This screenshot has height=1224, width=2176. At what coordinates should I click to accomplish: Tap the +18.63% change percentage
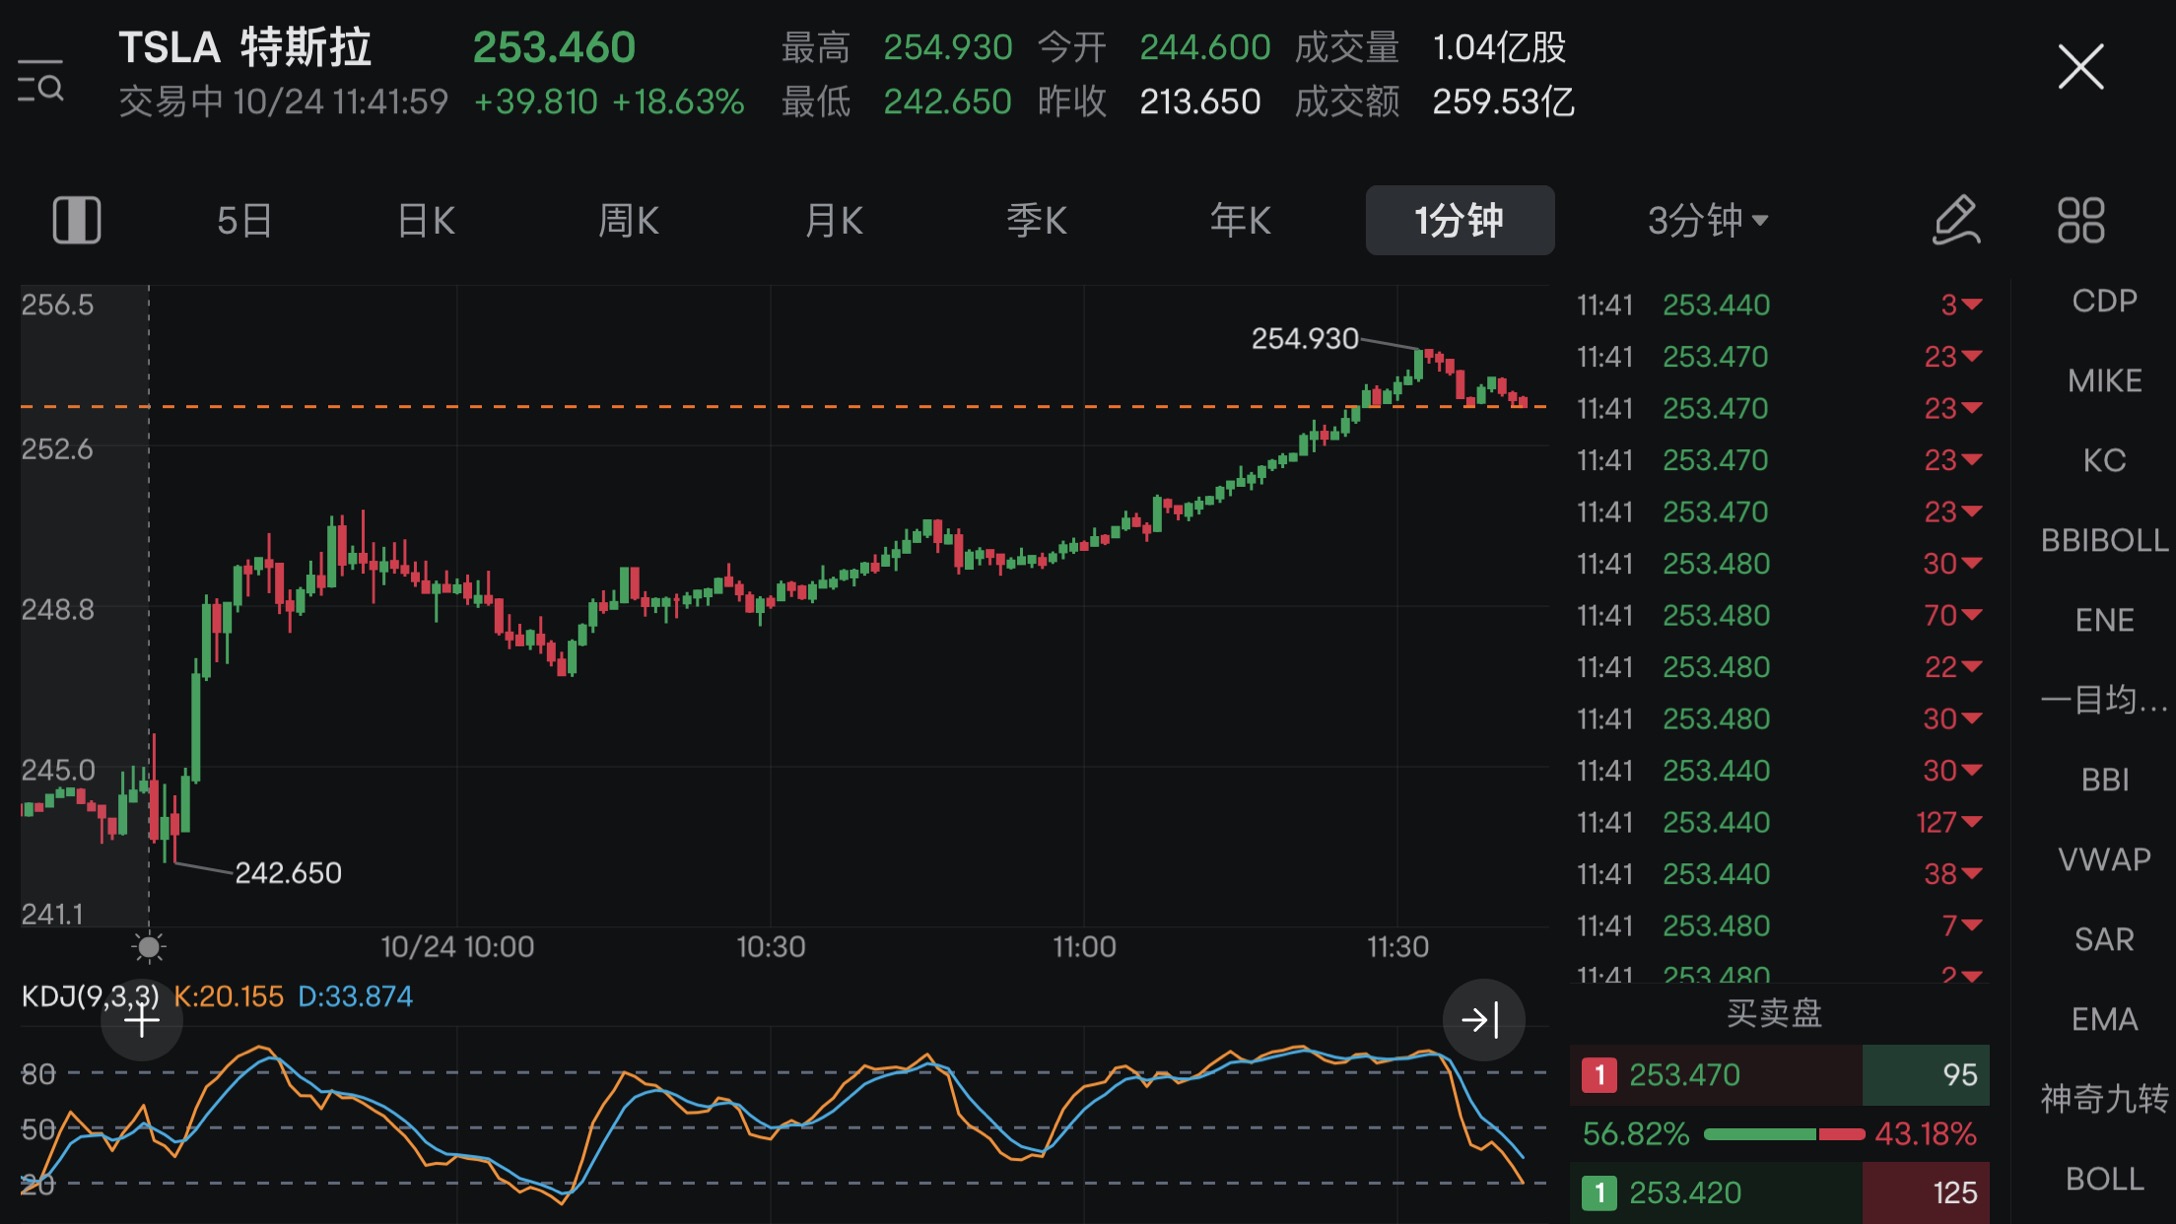[678, 102]
